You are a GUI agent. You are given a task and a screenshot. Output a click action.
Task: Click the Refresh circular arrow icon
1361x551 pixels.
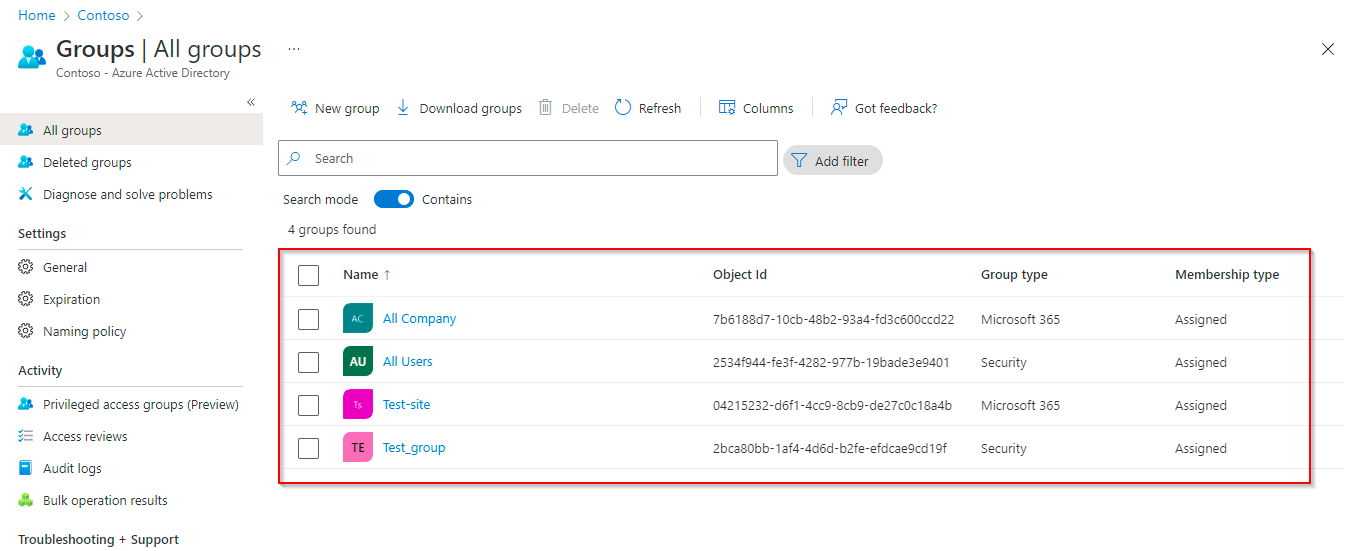623,107
